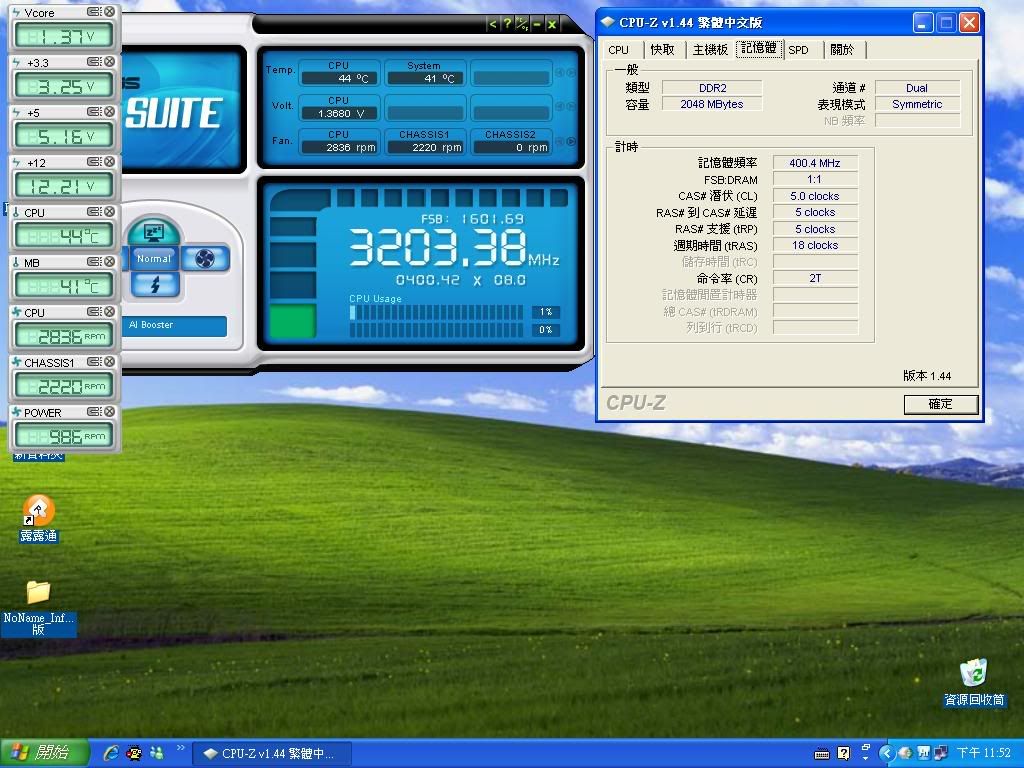Open settings icon on the MB temperature widget
Viewport: 1024px width, 768px height.
click(x=94, y=262)
